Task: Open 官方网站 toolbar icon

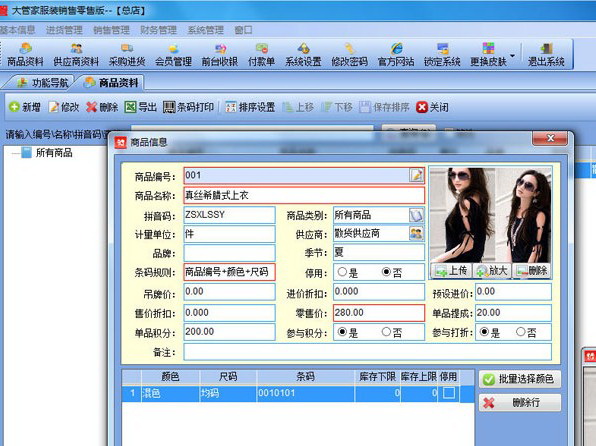Action: point(396,55)
